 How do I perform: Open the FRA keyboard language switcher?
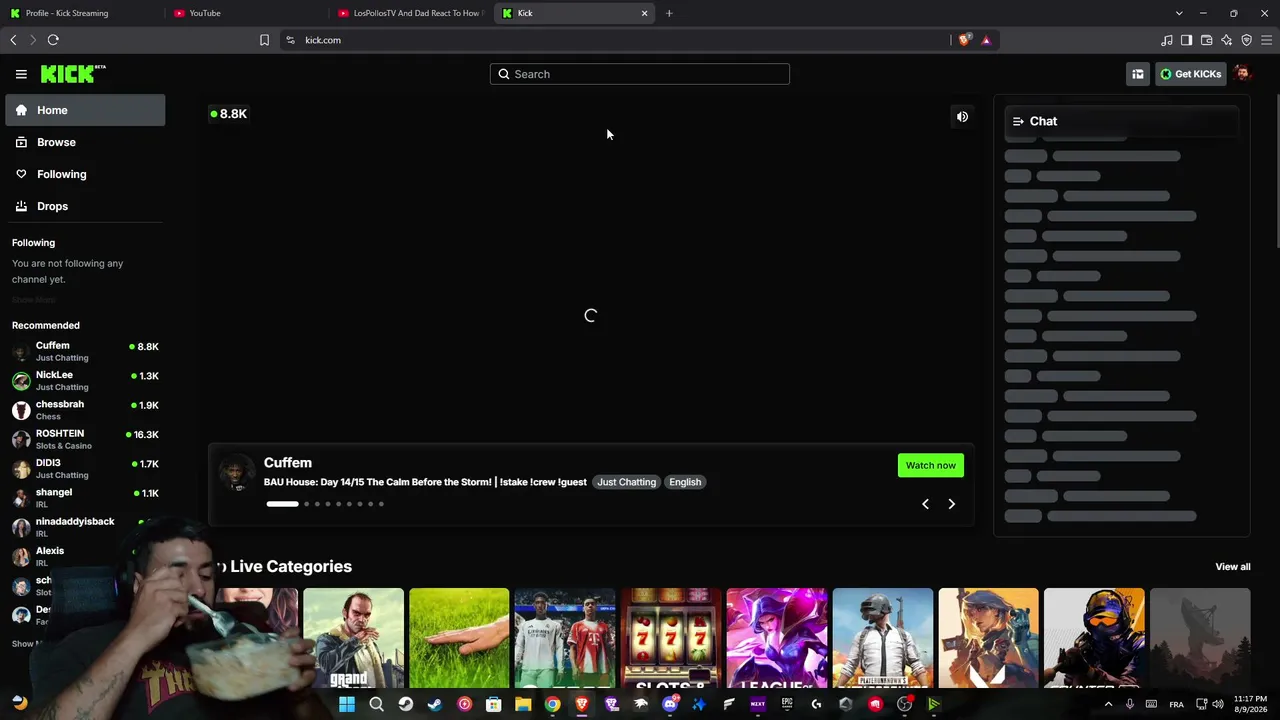1176,704
